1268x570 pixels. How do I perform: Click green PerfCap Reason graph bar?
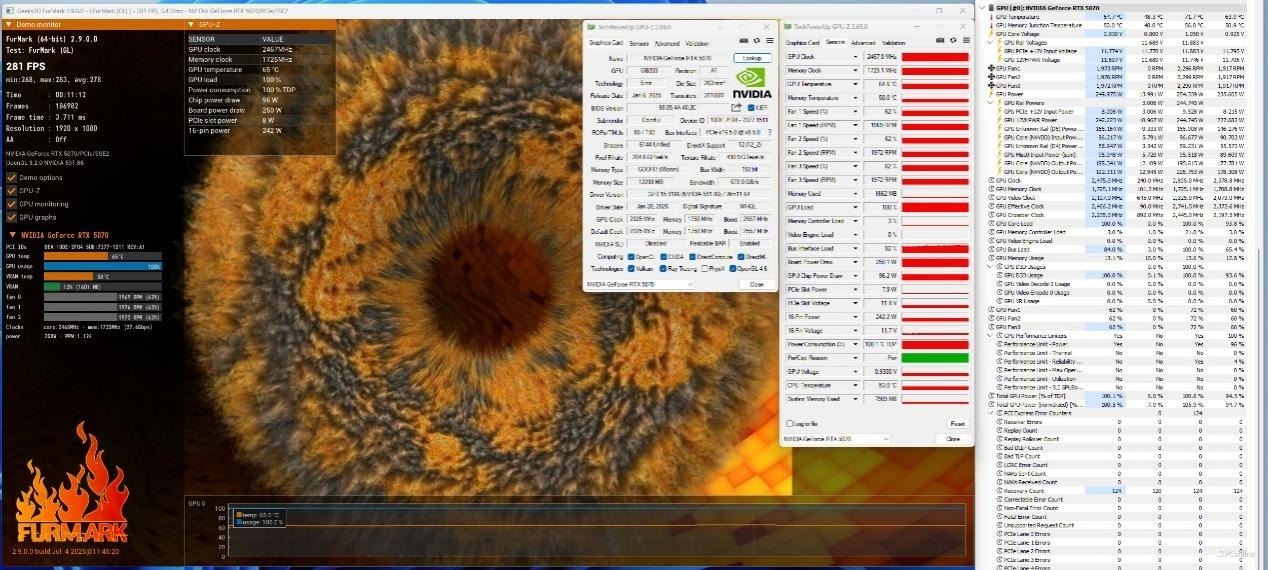[x=935, y=357]
